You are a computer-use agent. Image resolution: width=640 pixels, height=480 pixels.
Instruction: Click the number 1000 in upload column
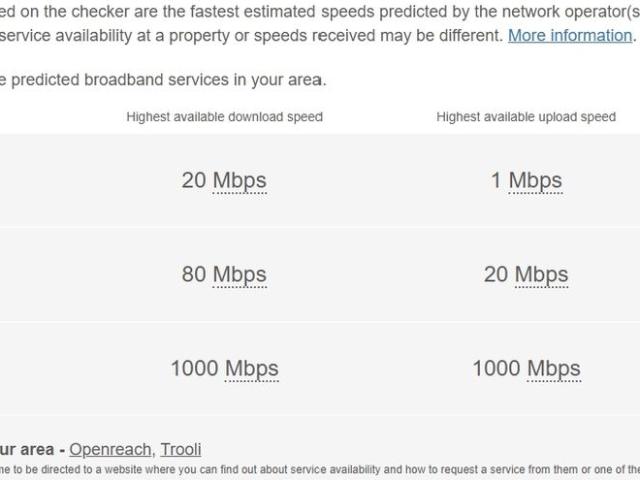(x=496, y=368)
